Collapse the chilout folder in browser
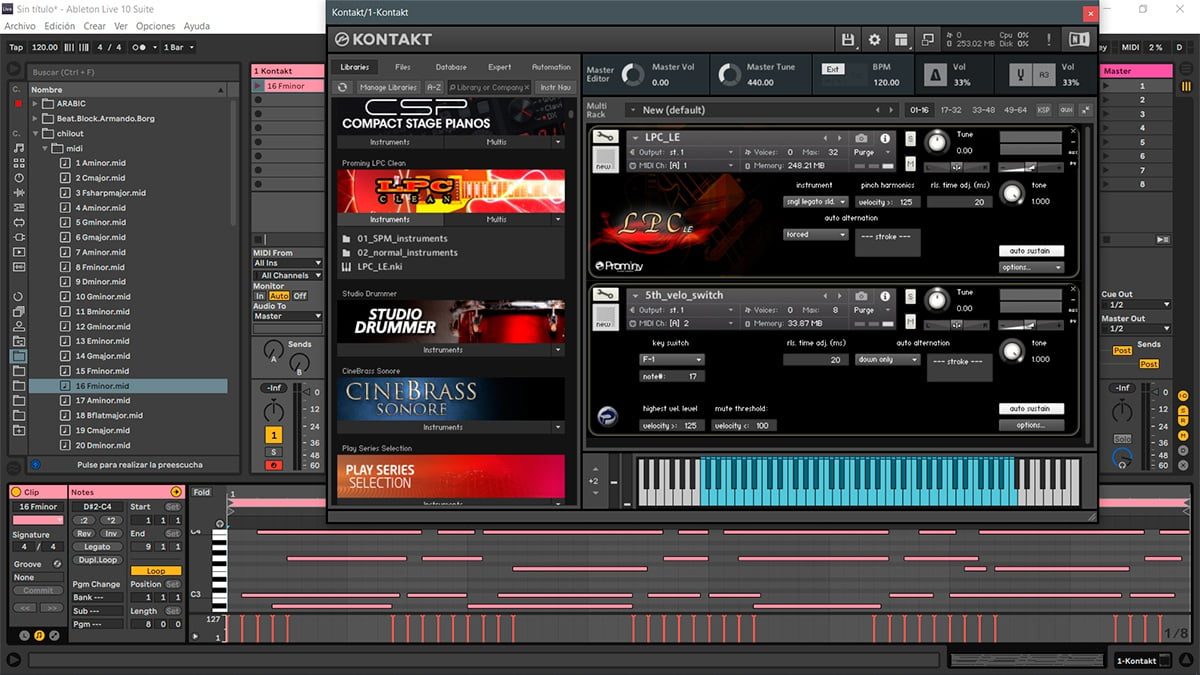1200x675 pixels. click(x=36, y=133)
